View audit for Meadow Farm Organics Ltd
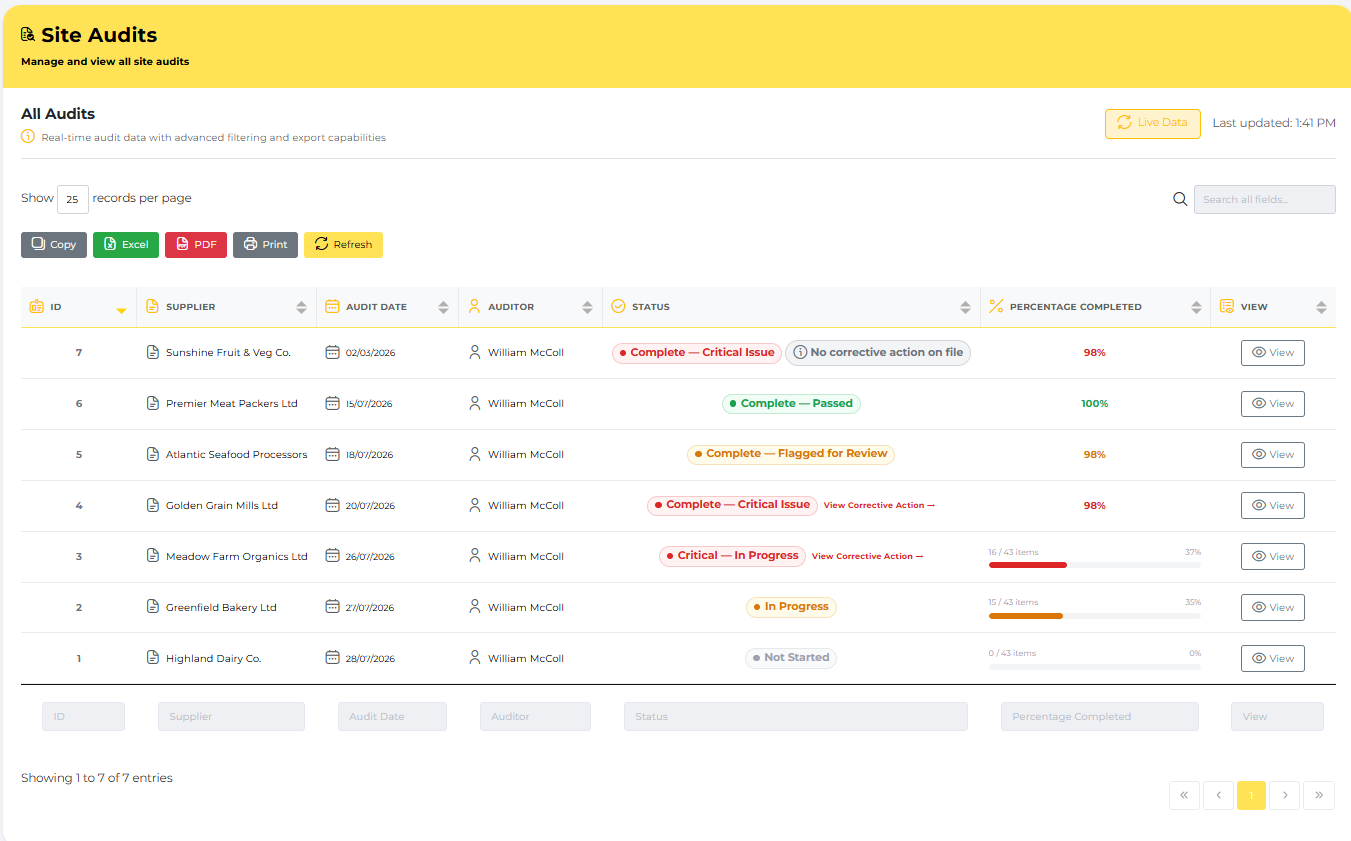Image resolution: width=1351 pixels, height=841 pixels. click(x=1272, y=557)
